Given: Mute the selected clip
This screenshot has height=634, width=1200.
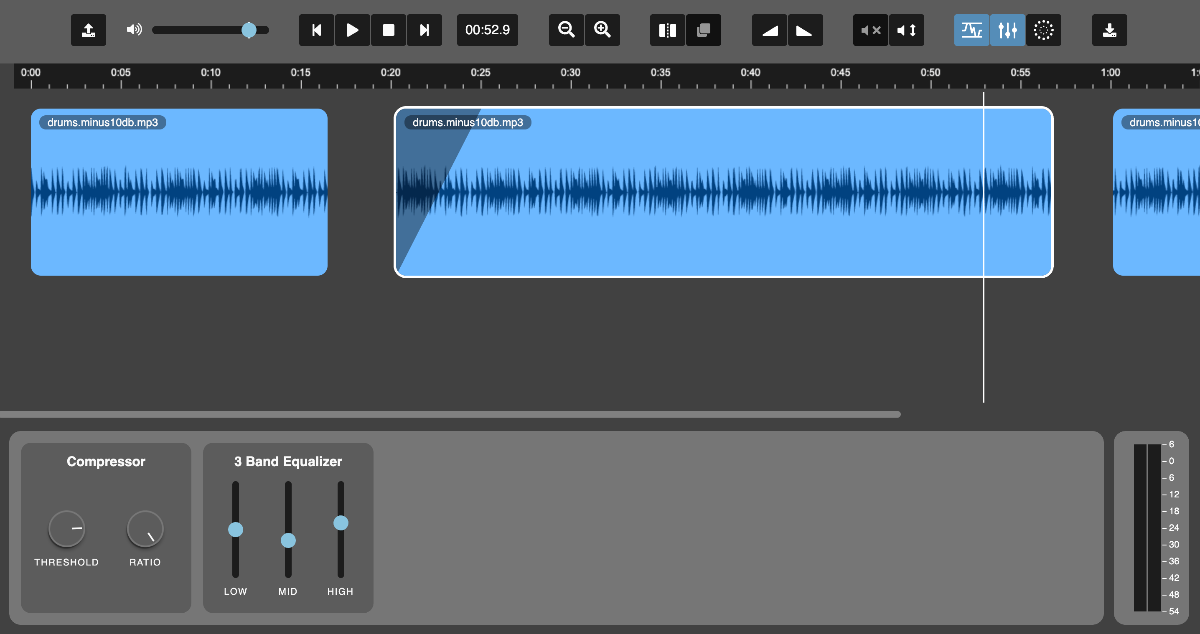Looking at the screenshot, I should point(871,30).
